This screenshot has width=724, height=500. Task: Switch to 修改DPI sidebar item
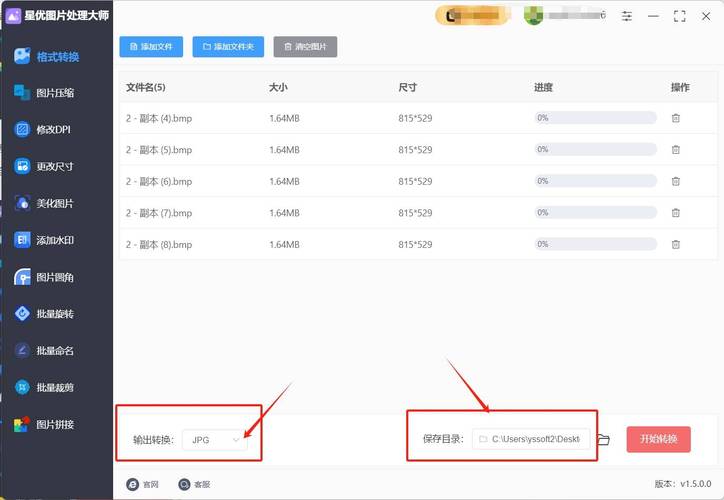pyautogui.click(x=55, y=130)
